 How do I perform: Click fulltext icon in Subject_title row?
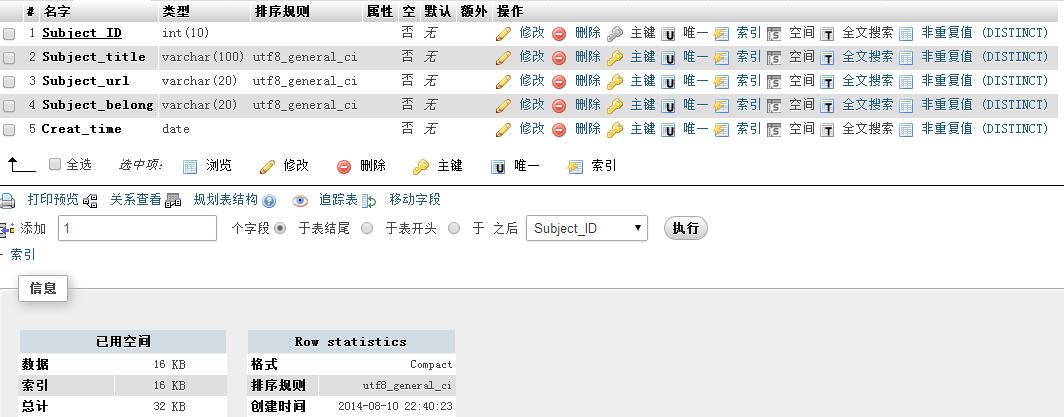pos(827,58)
